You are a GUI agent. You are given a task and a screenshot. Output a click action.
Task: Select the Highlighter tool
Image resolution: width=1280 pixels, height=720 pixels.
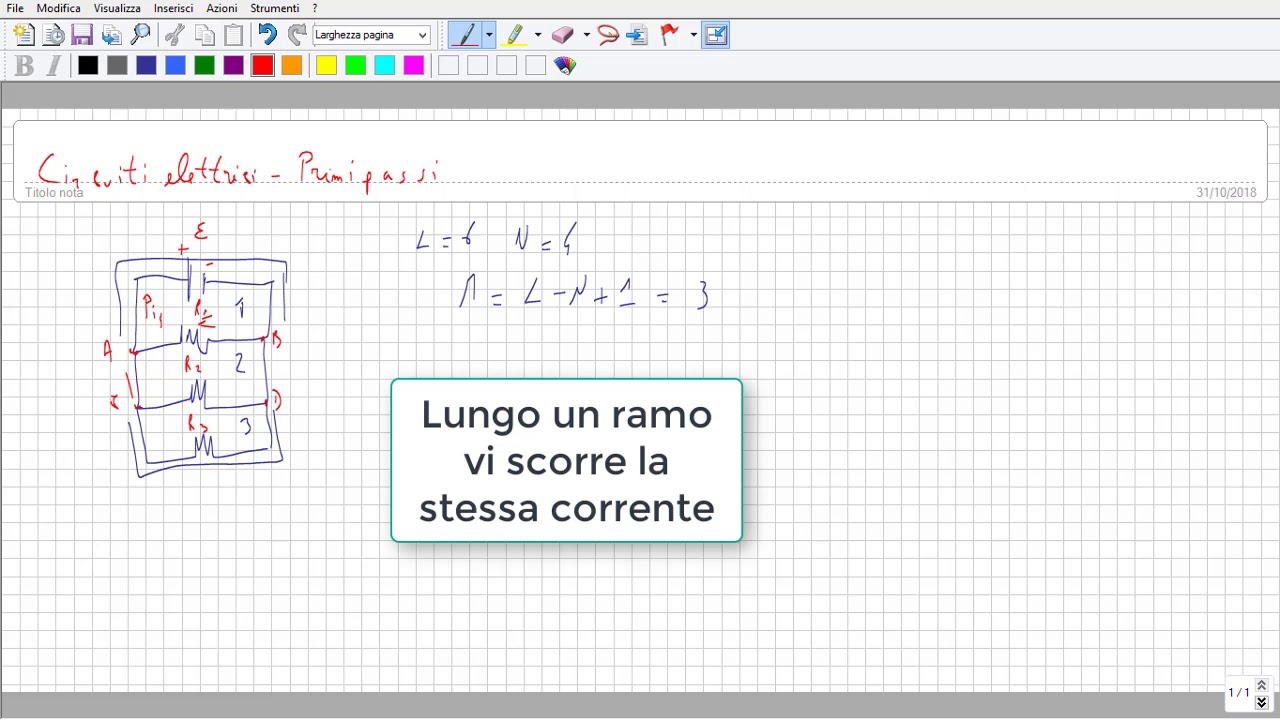(x=515, y=35)
